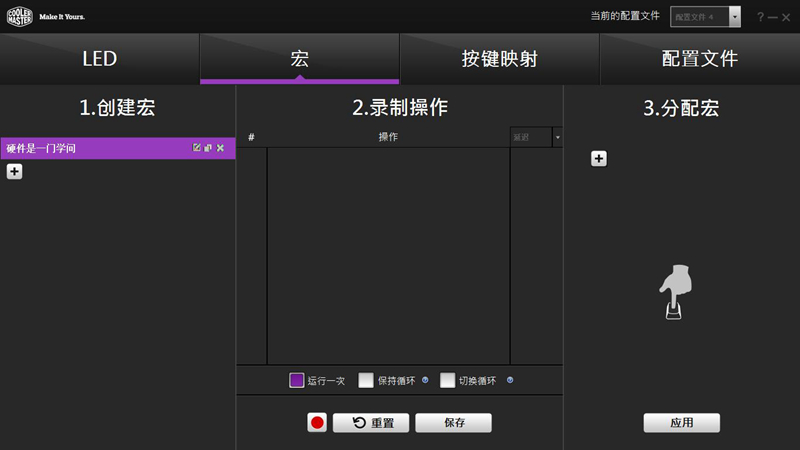This screenshot has height=450, width=800.
Task: Switch to the LED tab
Action: point(99,59)
